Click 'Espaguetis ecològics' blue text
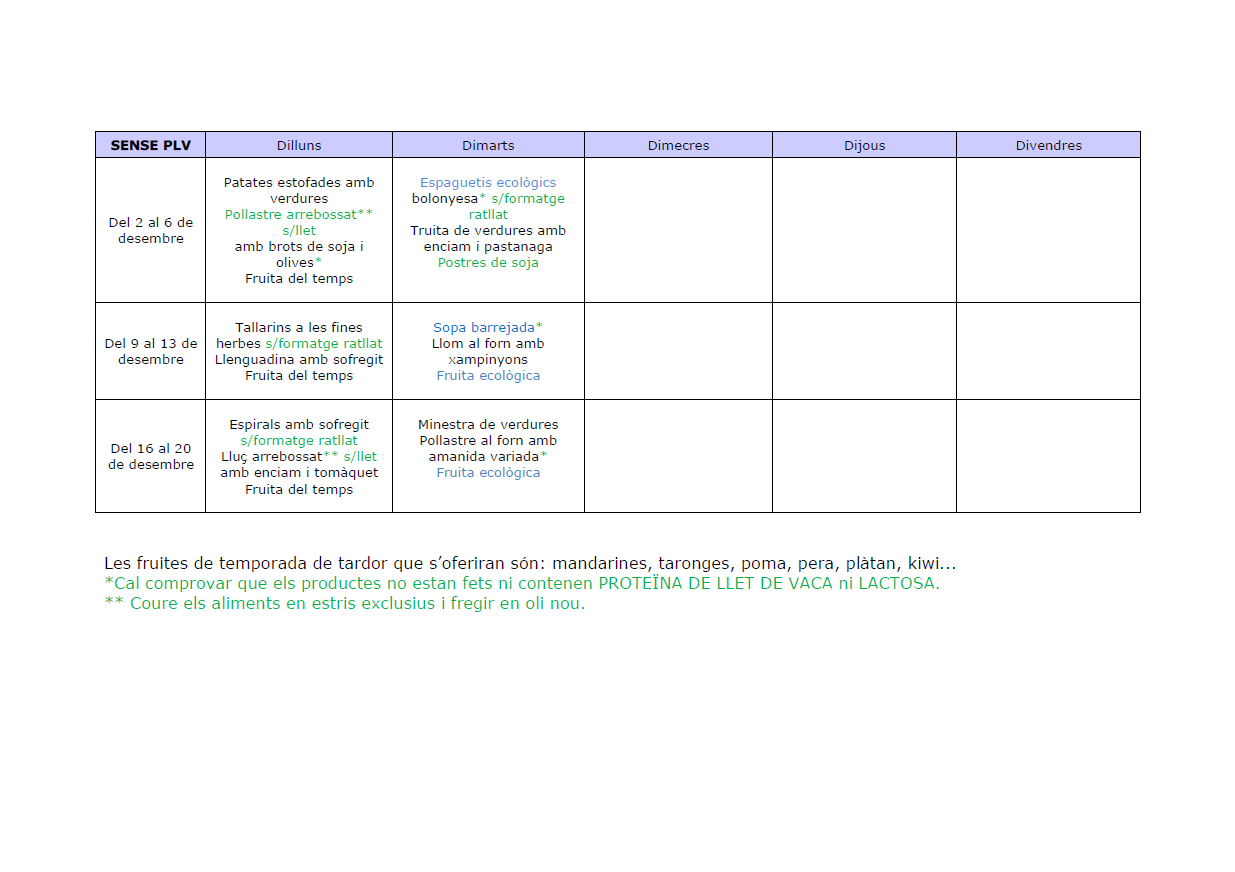Image resolution: width=1235 pixels, height=872 pixels. 488,183
